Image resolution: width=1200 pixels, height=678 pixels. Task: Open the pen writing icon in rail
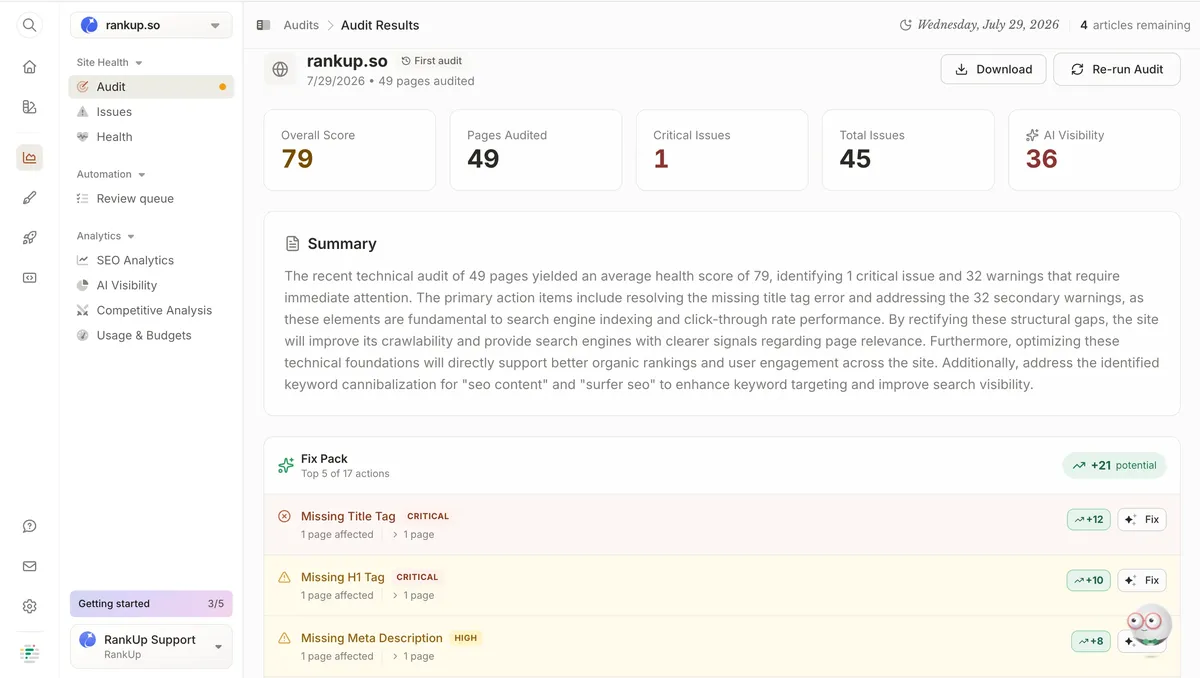pos(29,198)
